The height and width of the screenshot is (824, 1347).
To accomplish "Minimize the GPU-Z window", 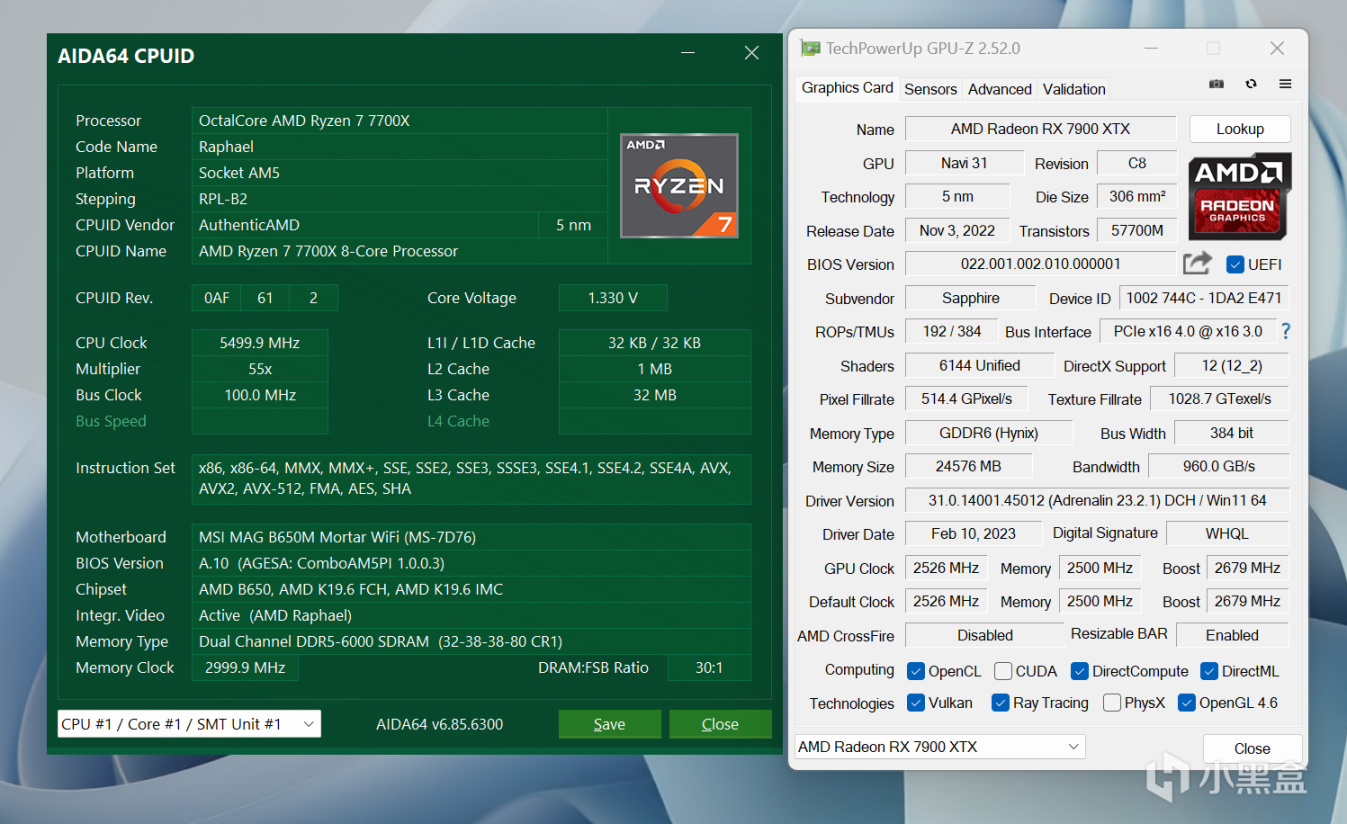I will pos(1150,48).
